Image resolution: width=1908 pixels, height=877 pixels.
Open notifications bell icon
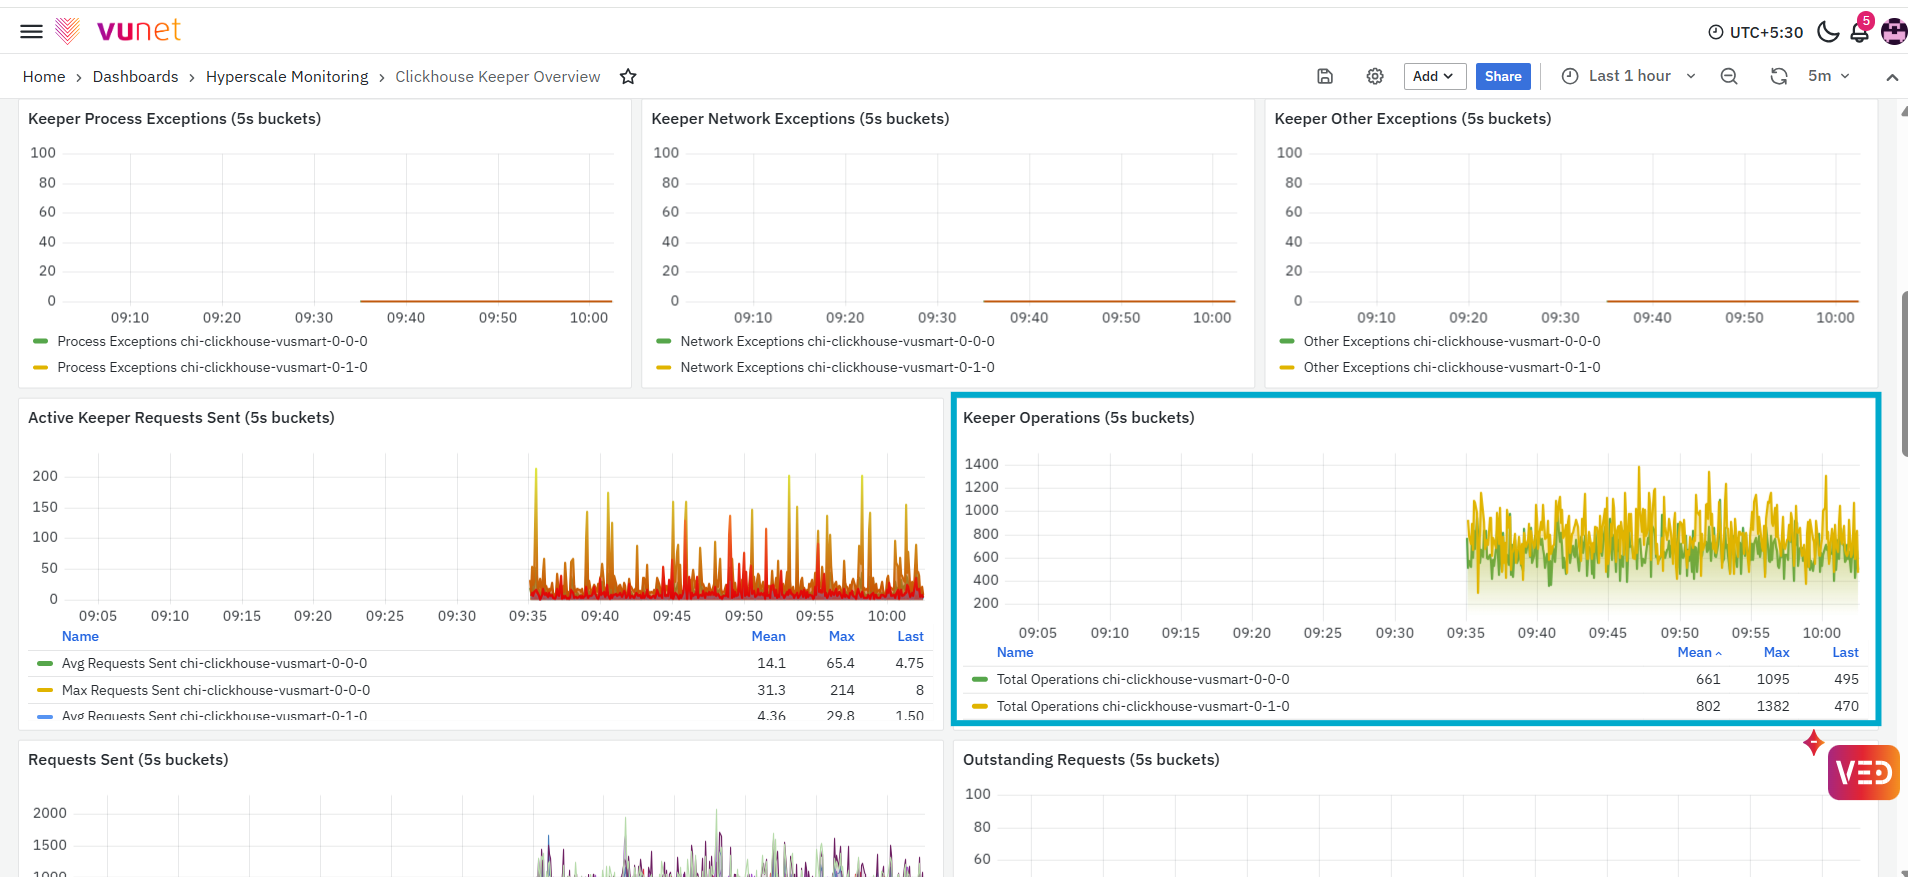click(x=1859, y=32)
